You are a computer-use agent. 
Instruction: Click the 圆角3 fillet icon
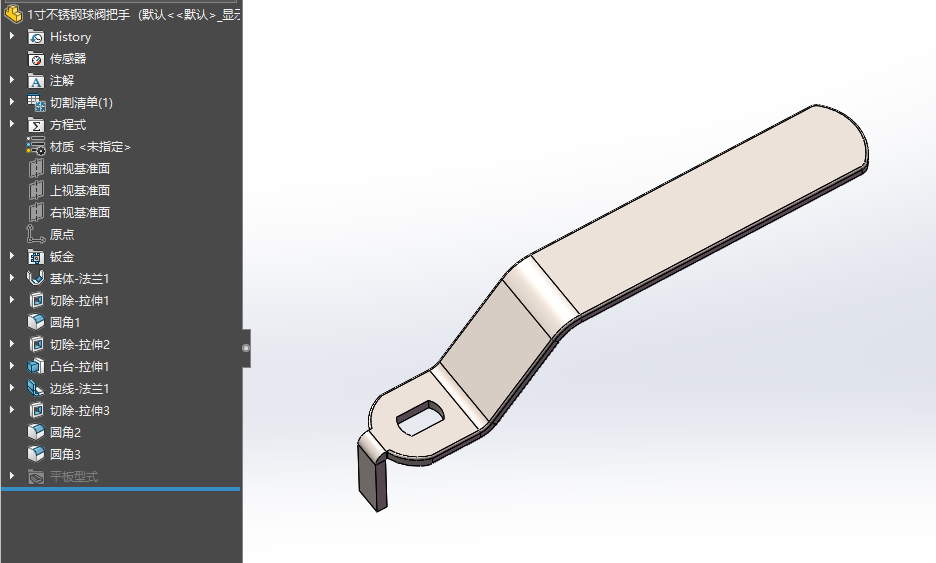pyautogui.click(x=36, y=454)
